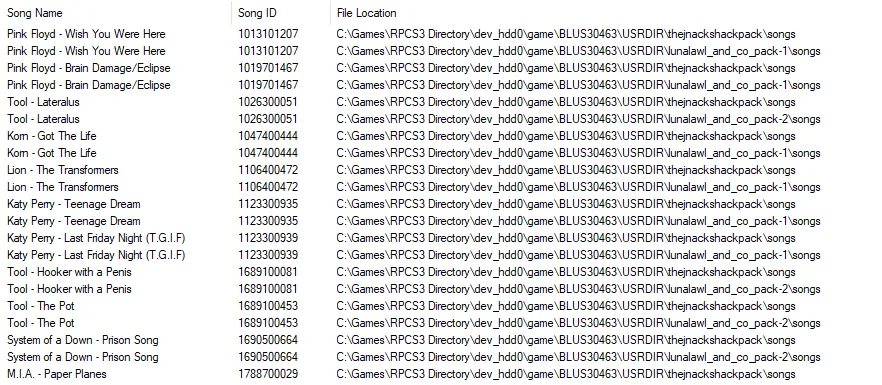Click lunalawl_and_co_pack-1 path for Last Friday Night
Image resolution: width=882 pixels, height=385 pixels.
tap(578, 255)
